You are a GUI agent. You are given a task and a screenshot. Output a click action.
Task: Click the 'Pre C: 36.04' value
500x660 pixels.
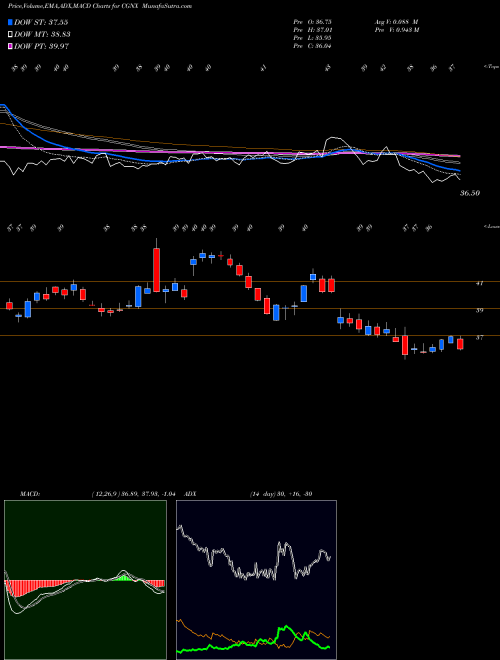coord(312,46)
